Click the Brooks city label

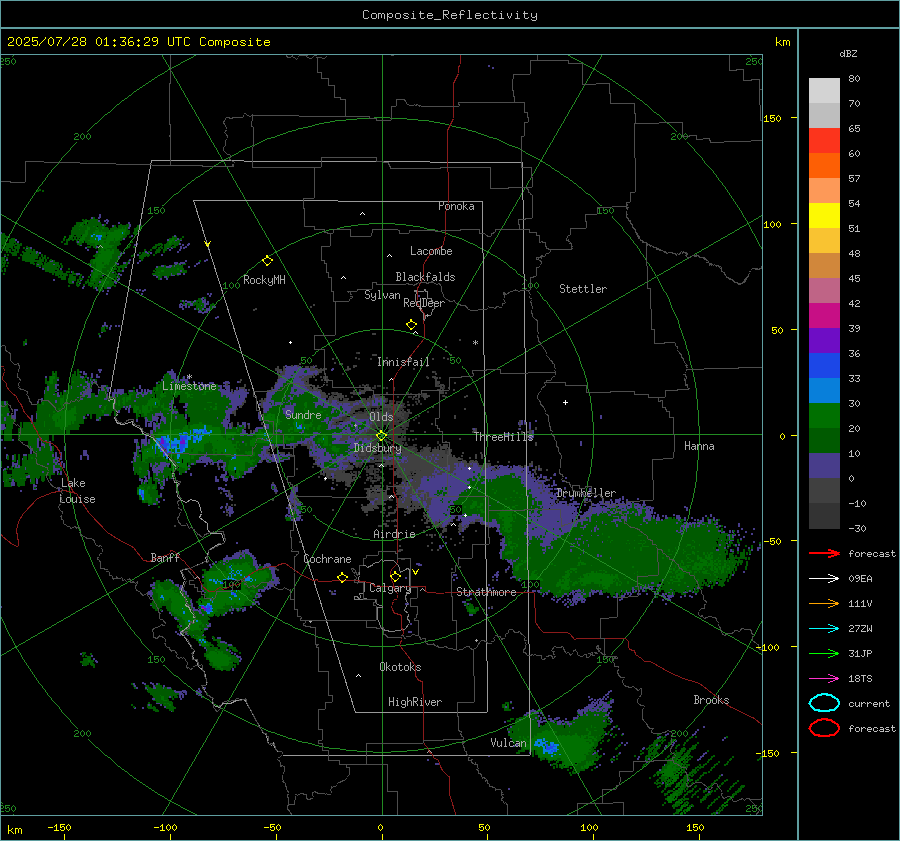click(711, 700)
